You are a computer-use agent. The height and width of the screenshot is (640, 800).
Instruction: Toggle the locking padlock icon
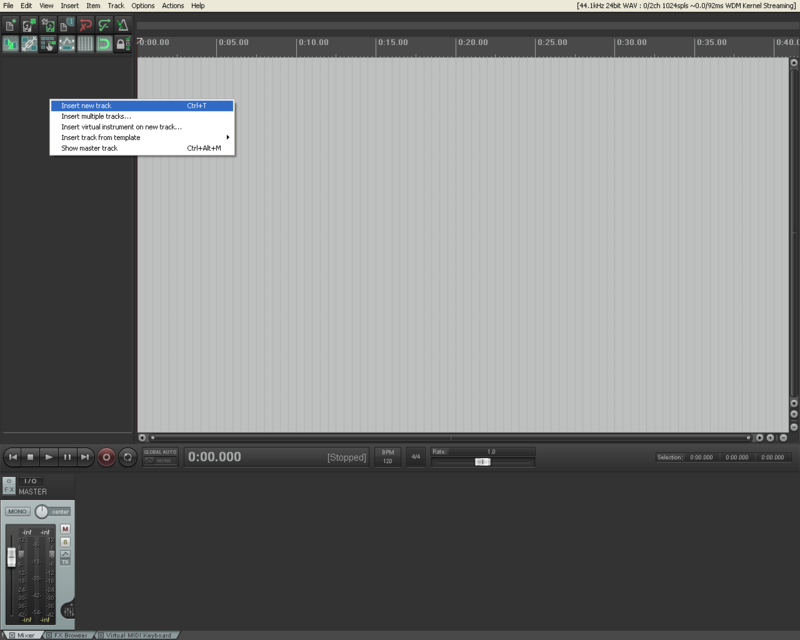[x=122, y=44]
